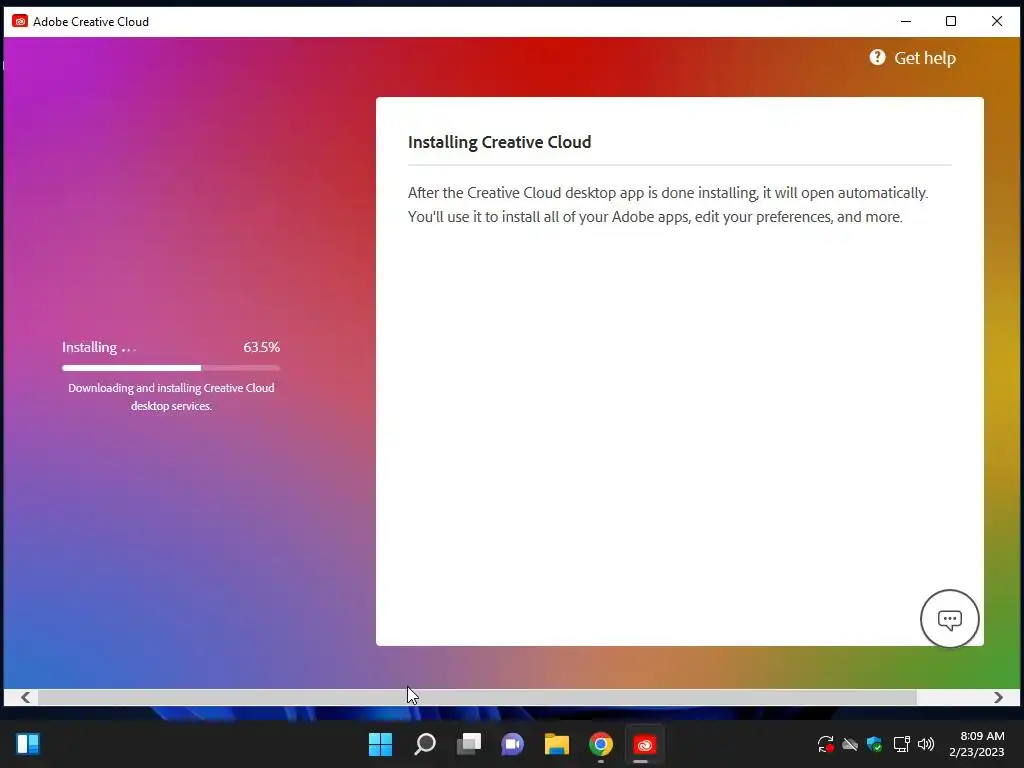The height and width of the screenshot is (768, 1024).
Task: Open the network tray icon
Action: click(x=901, y=744)
